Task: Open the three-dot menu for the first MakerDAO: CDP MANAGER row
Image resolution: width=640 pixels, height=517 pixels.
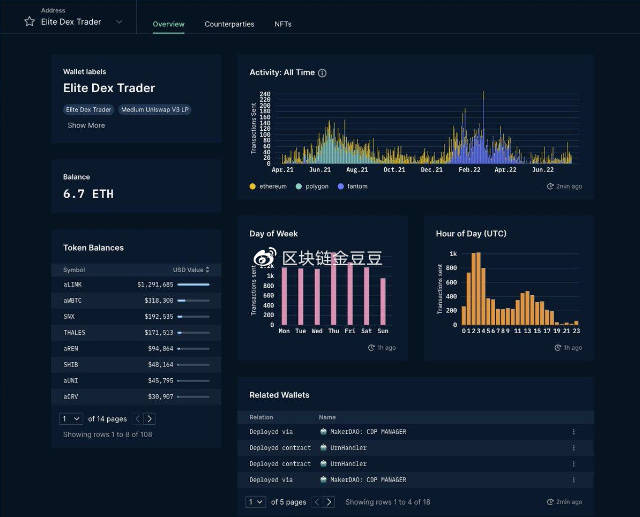Action: point(574,432)
